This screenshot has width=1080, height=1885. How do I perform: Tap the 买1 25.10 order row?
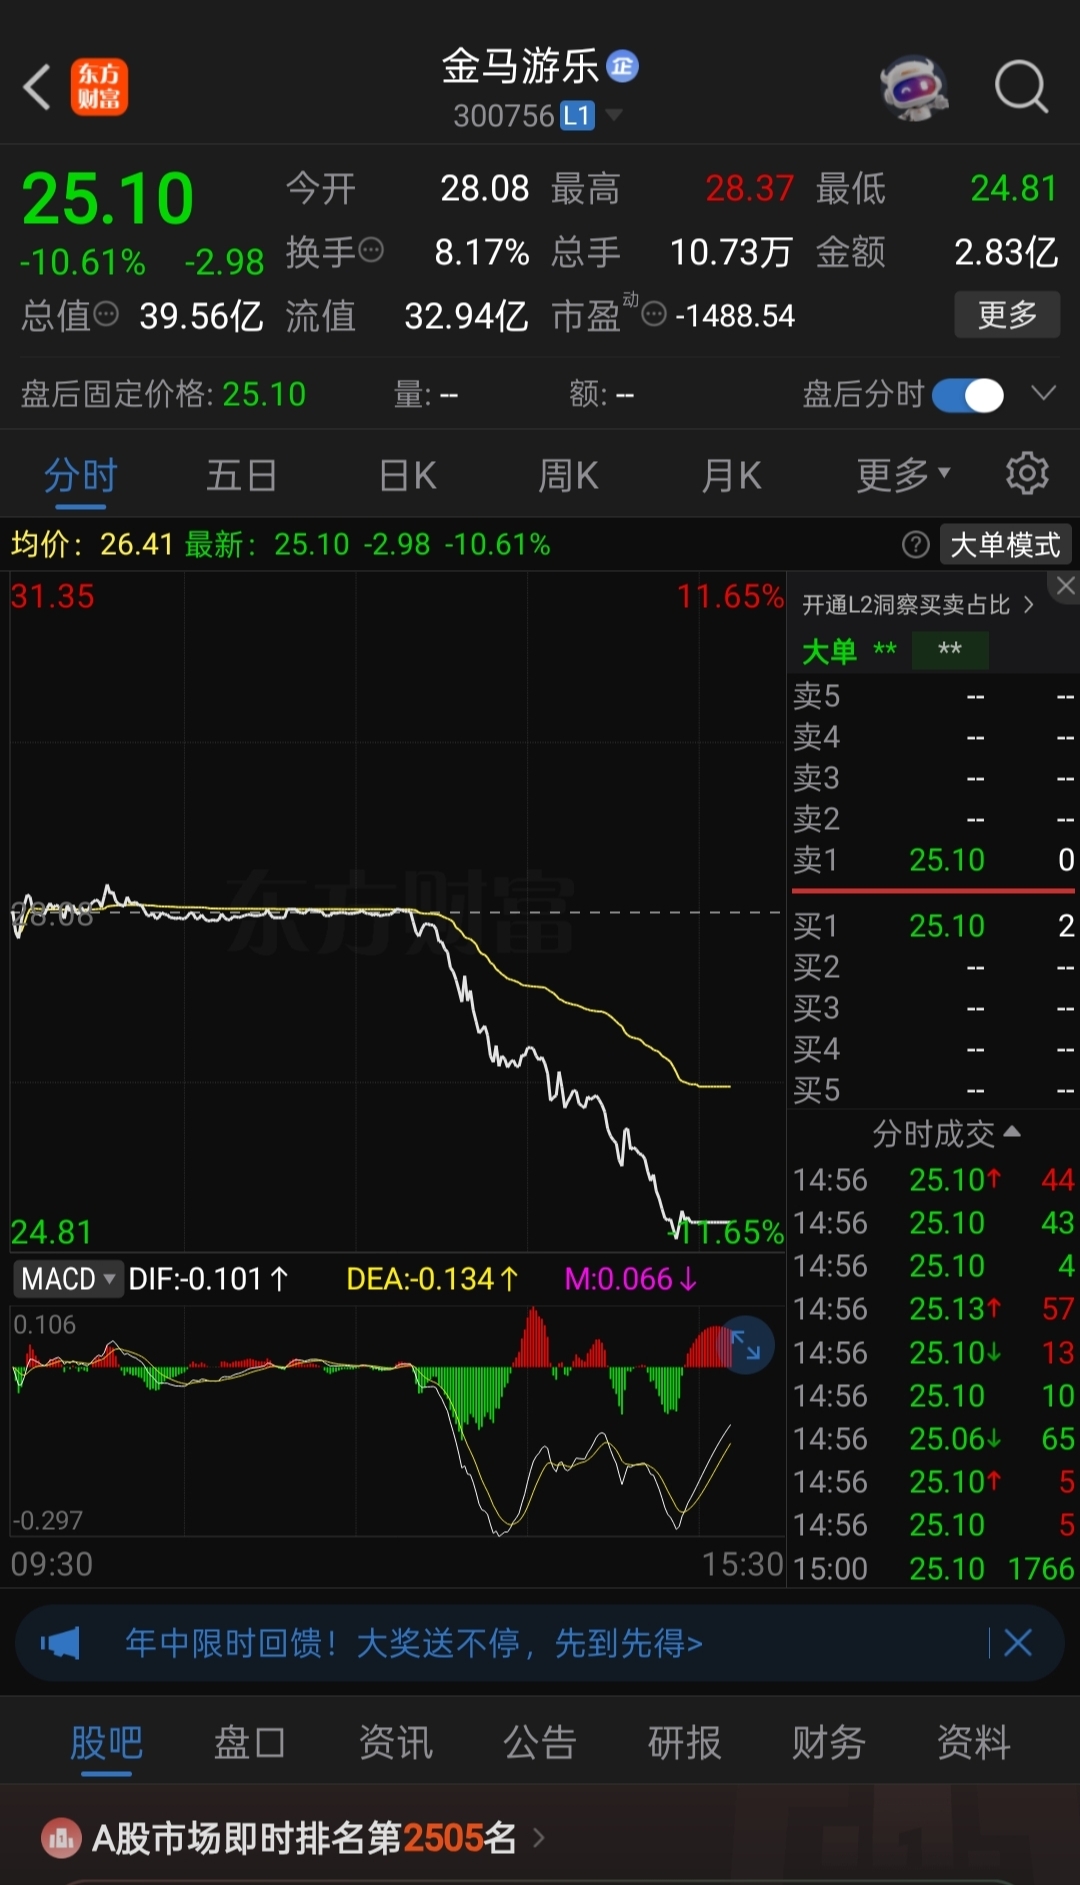tap(934, 926)
